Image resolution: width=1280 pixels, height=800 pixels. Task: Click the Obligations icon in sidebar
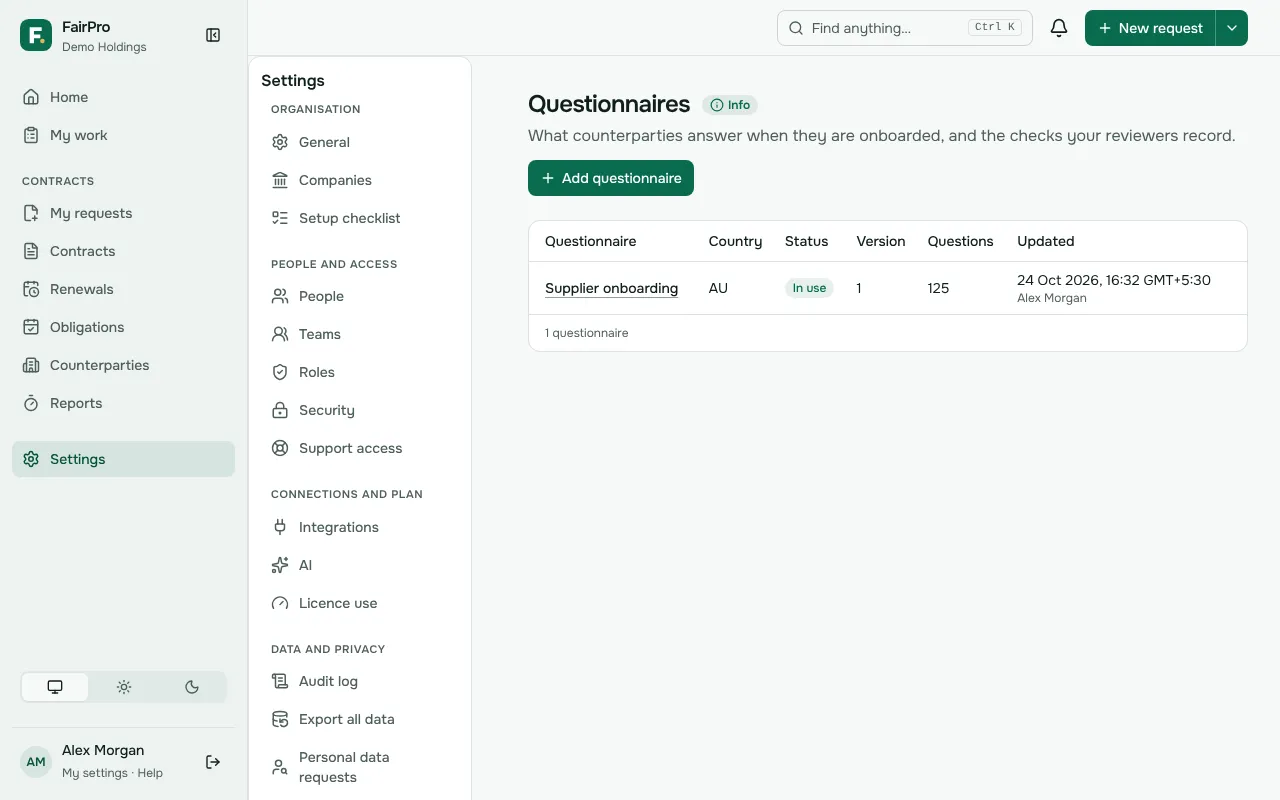point(31,327)
